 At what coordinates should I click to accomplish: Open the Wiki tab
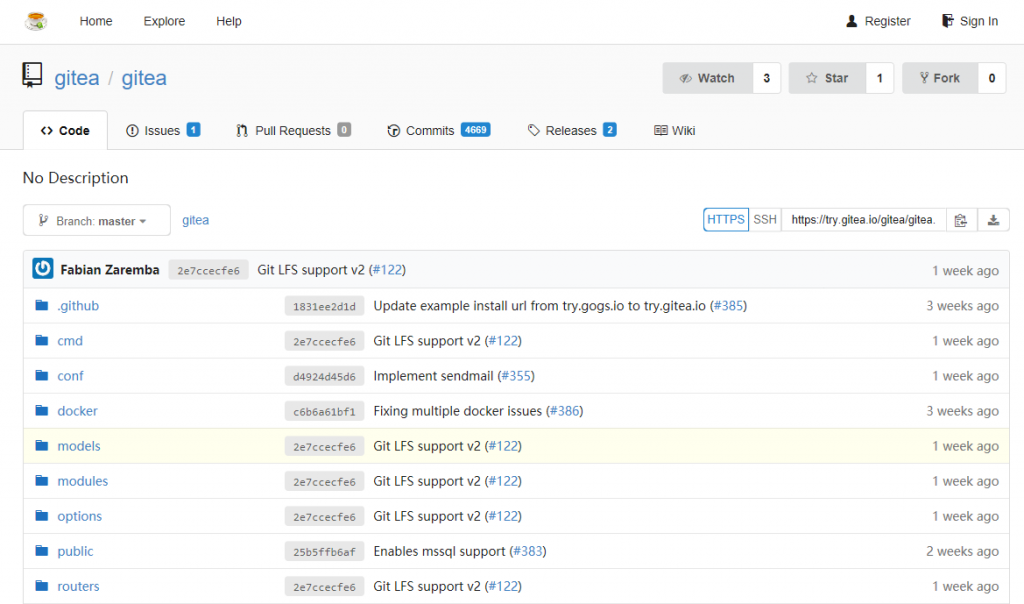pos(674,129)
